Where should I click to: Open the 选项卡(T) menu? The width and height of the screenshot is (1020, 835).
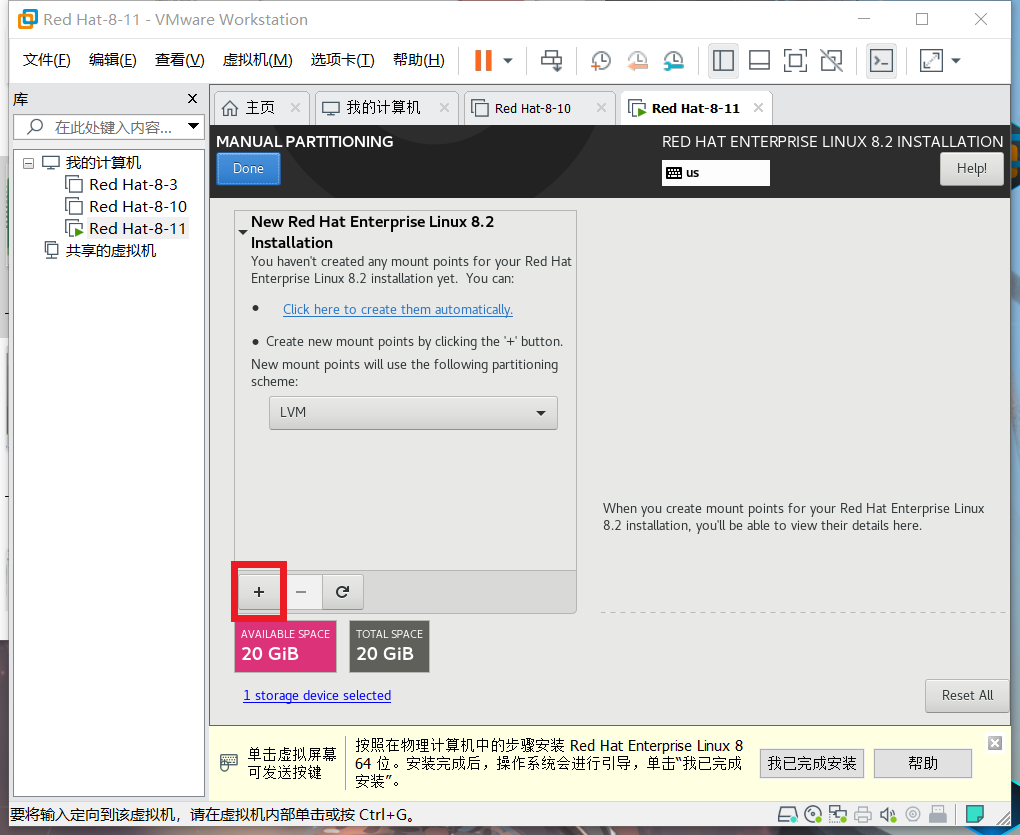(x=342, y=60)
